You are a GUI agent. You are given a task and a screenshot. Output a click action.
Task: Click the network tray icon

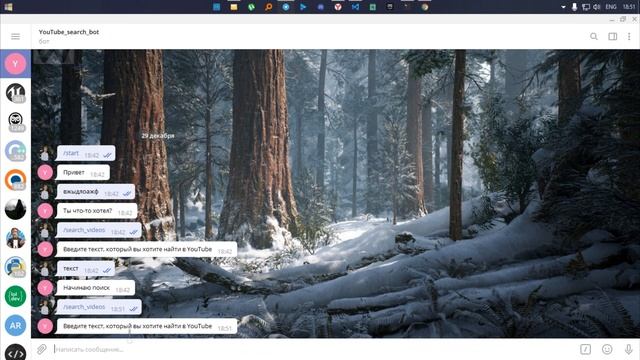(x=586, y=7)
